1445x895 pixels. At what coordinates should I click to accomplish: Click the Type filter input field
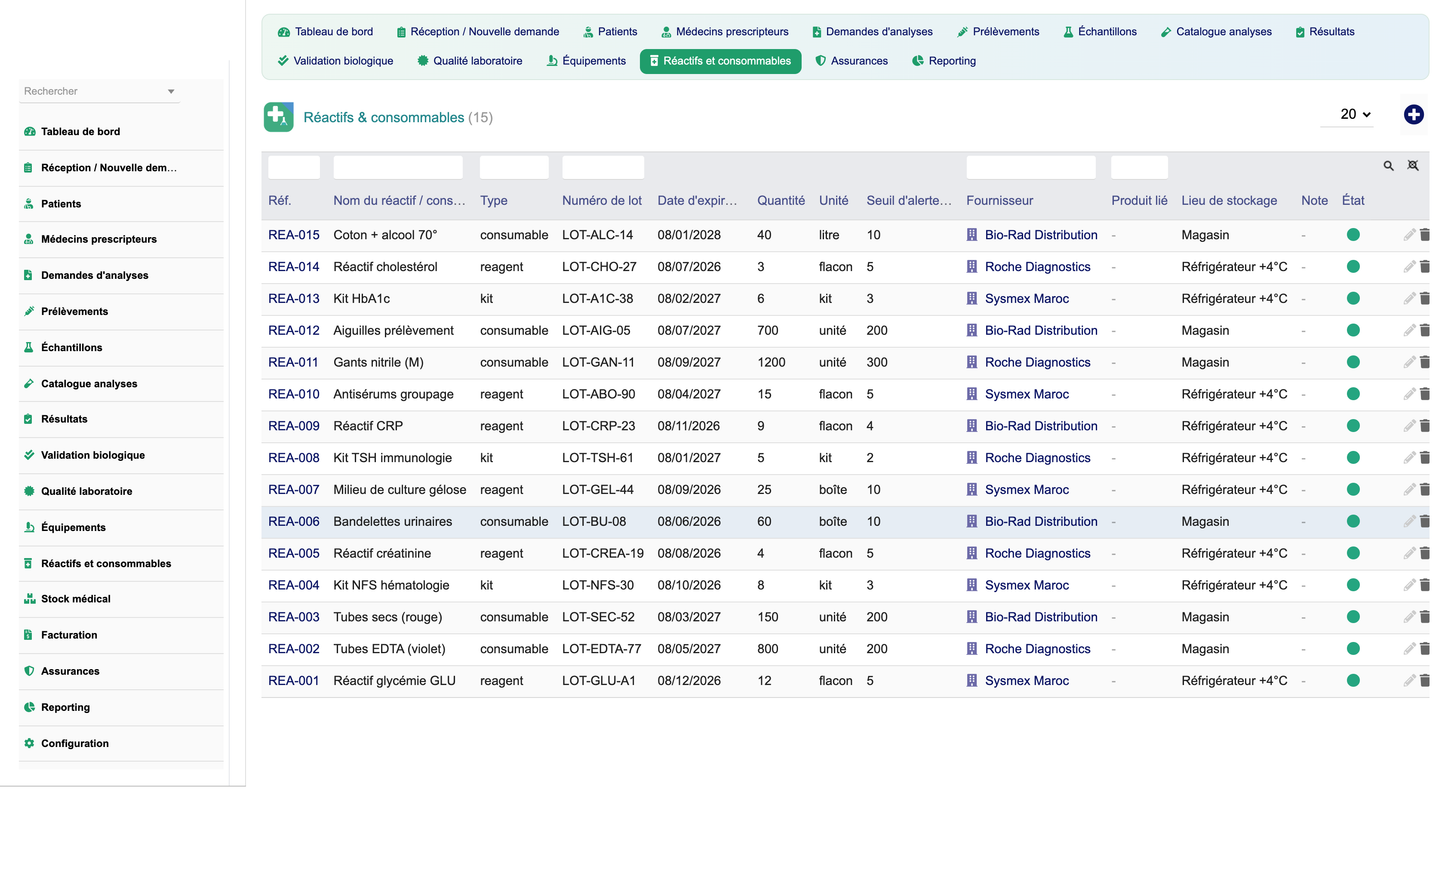pyautogui.click(x=514, y=167)
